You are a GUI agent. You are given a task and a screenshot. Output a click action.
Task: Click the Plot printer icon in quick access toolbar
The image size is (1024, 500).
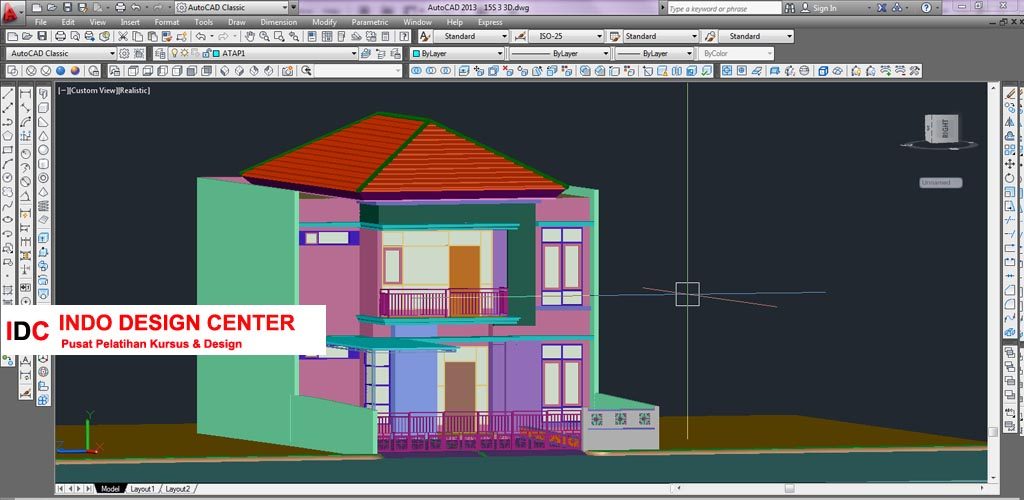[120, 8]
